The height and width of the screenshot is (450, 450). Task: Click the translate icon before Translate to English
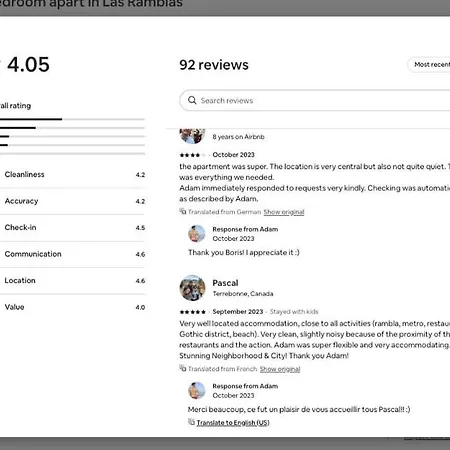pyautogui.click(x=191, y=422)
